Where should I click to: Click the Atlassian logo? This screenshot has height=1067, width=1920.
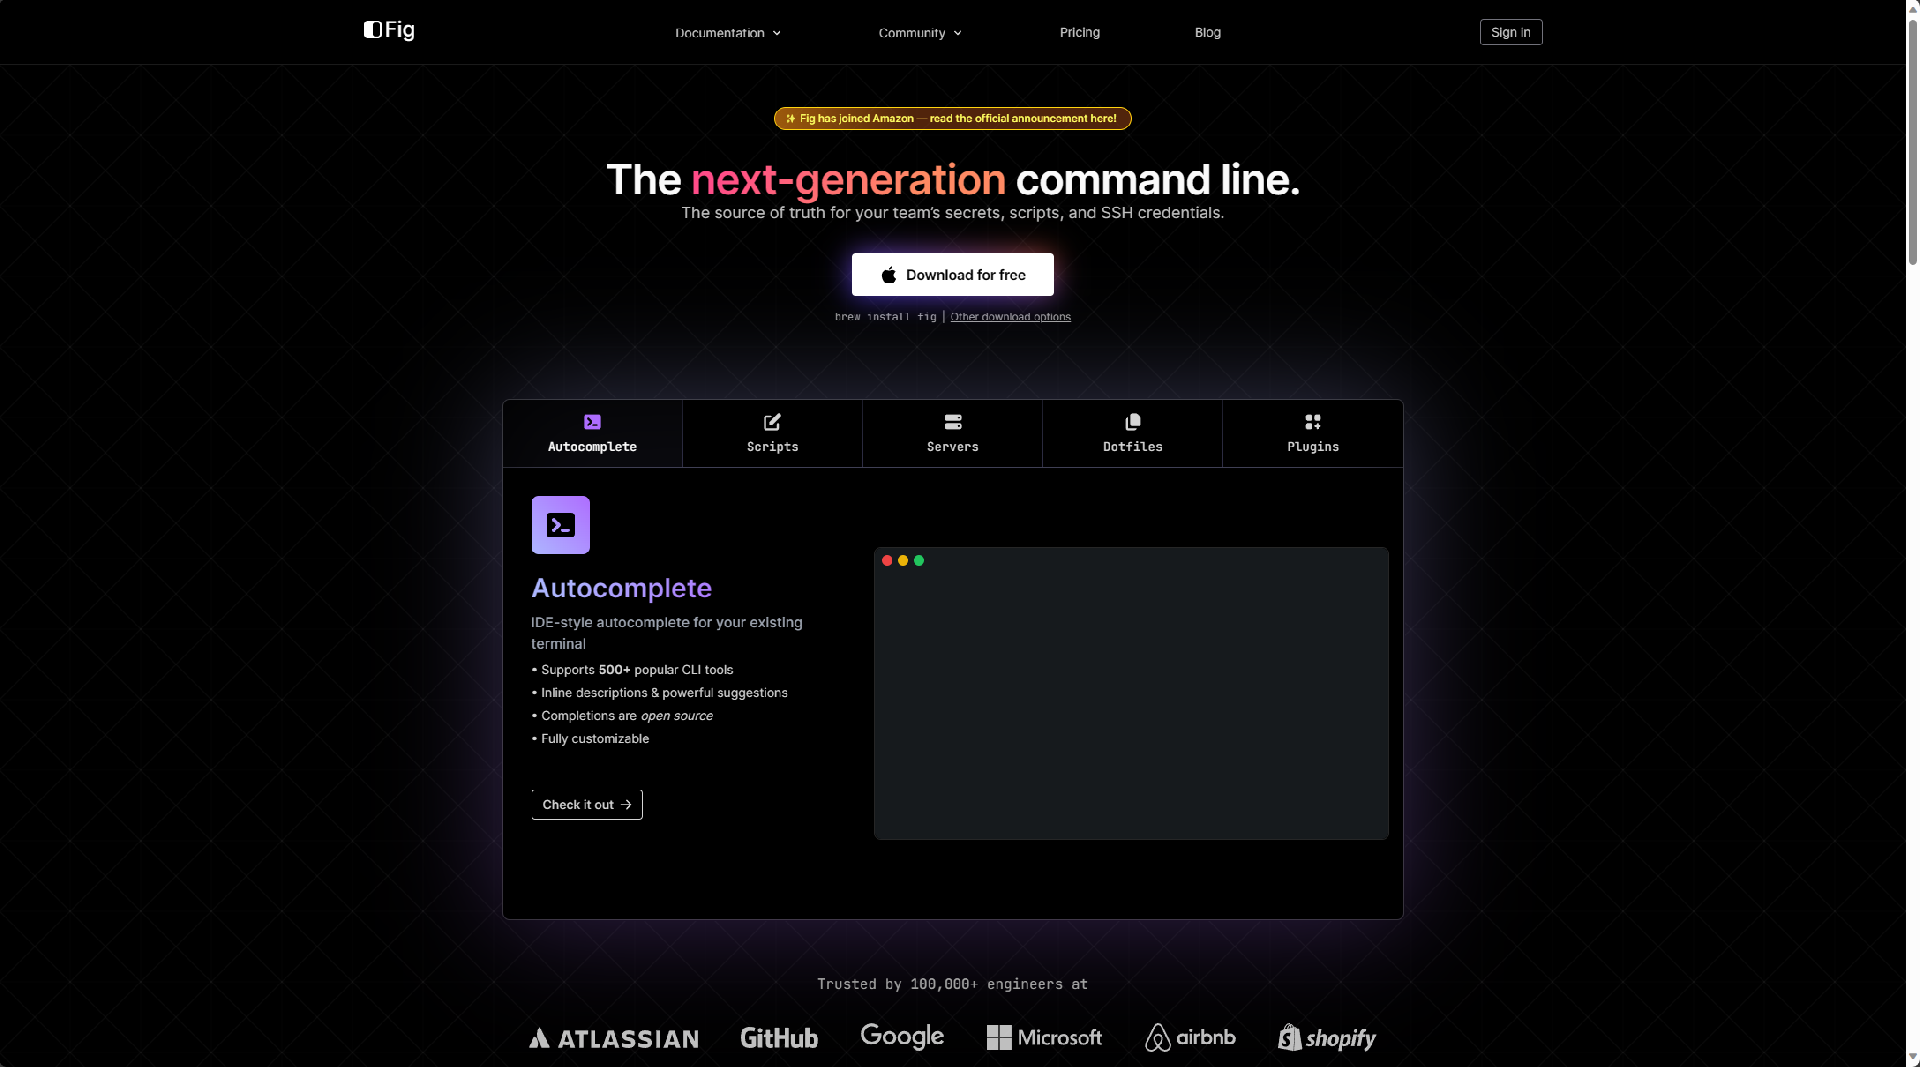[x=614, y=1039]
